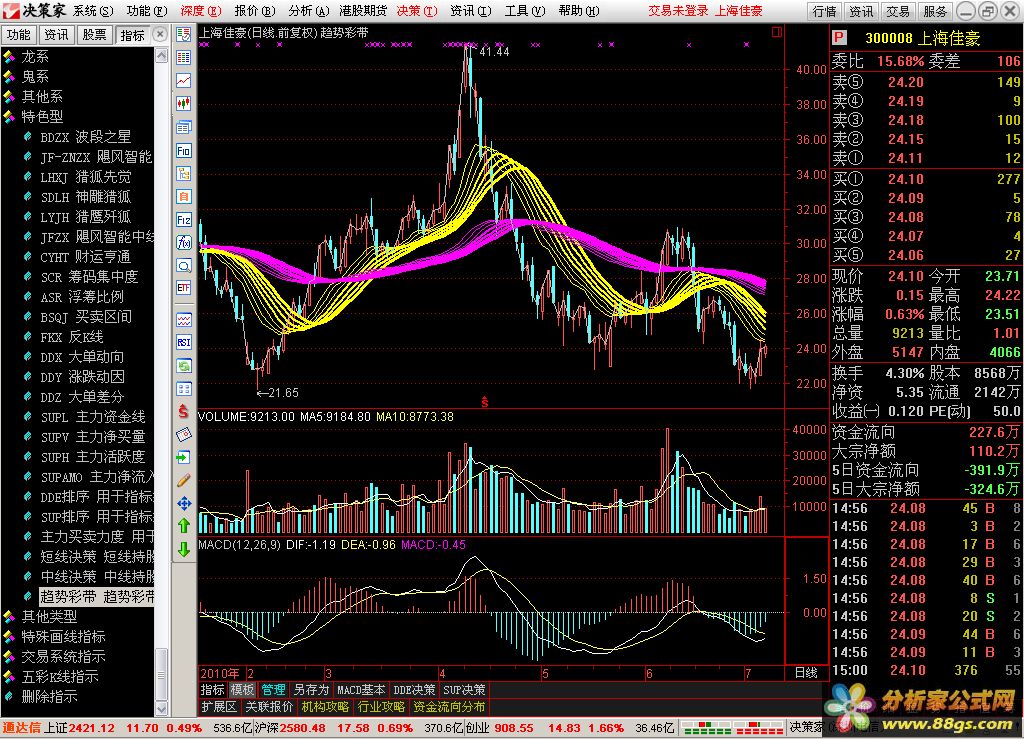1024x739 pixels.
Task: Click the 行情 button at top right
Action: [824, 11]
